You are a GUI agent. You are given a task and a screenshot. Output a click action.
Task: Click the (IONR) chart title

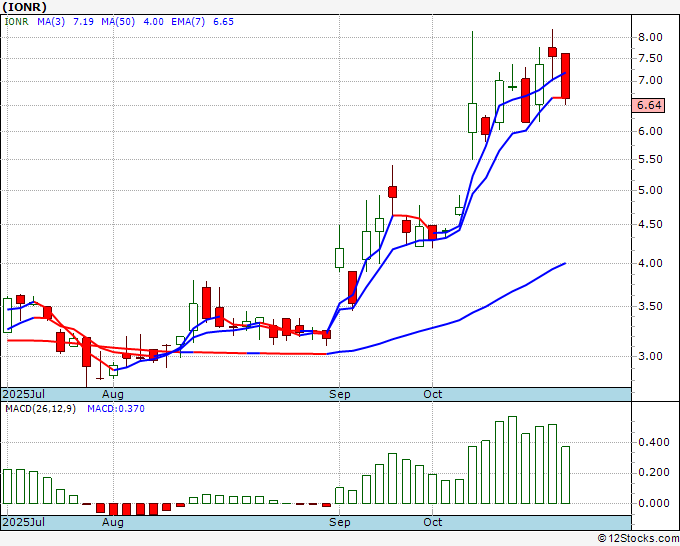(24, 7)
